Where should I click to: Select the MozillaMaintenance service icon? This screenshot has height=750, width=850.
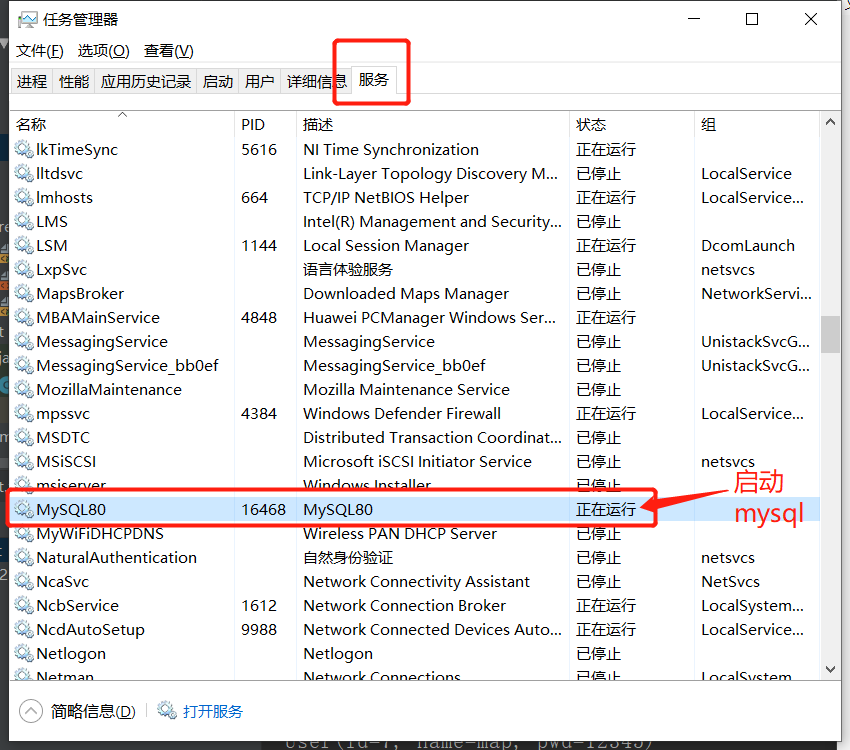tap(23, 389)
